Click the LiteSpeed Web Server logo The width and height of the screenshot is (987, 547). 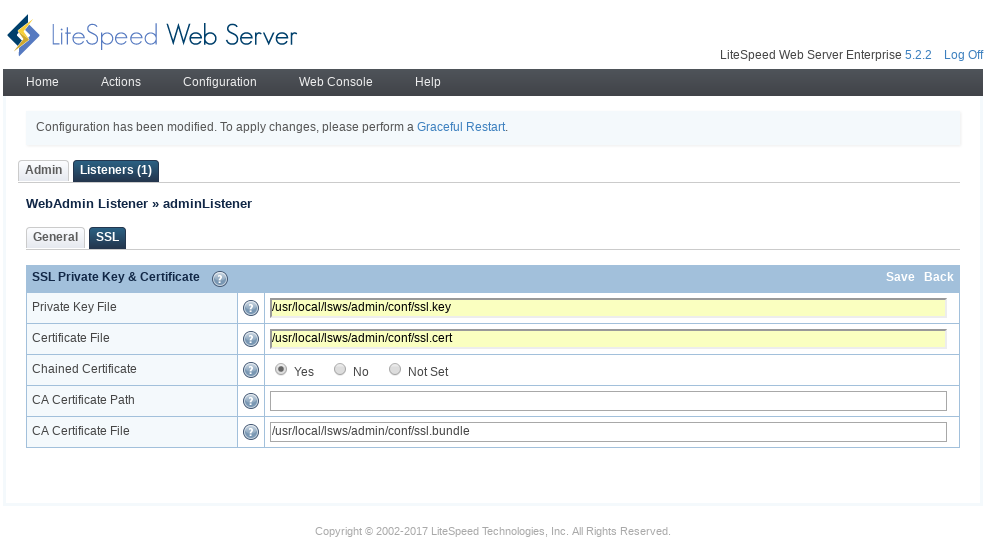click(152, 35)
